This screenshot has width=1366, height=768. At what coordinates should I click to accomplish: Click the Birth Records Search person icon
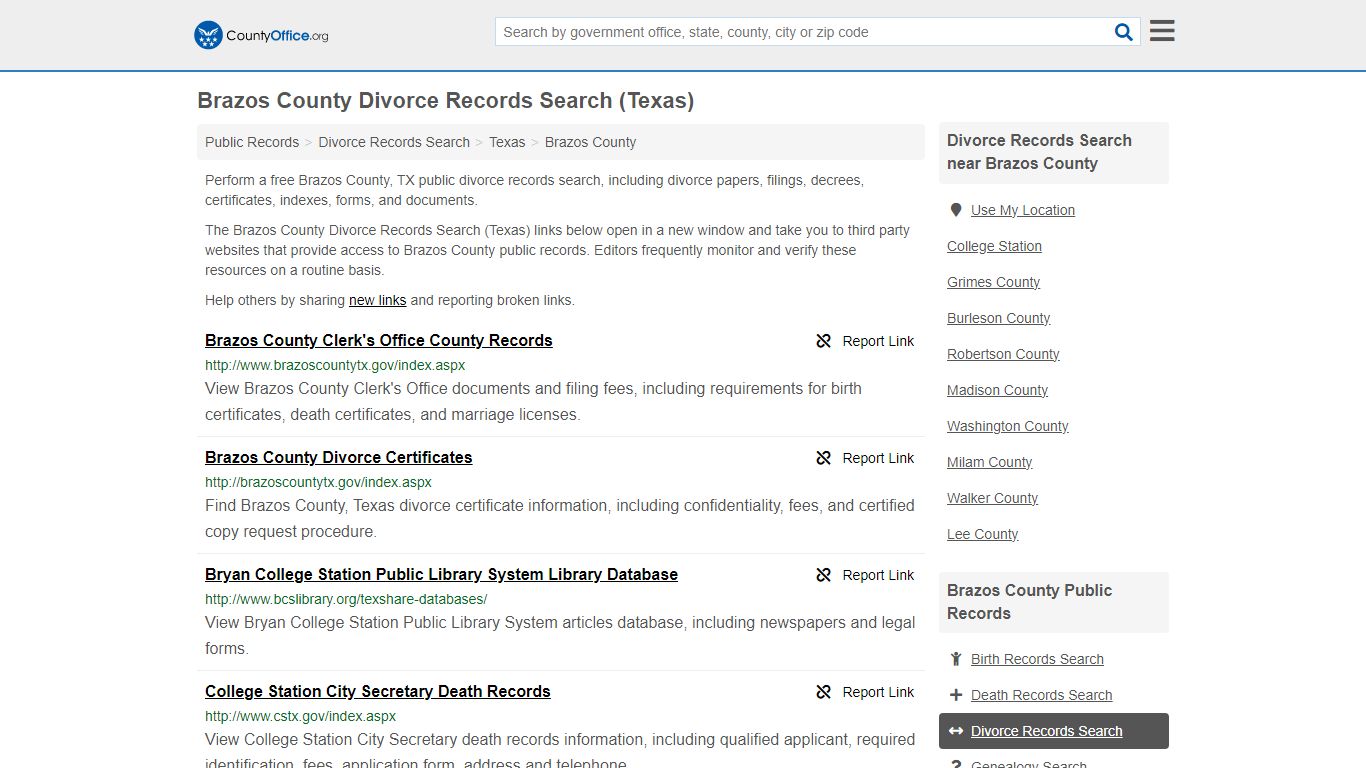click(956, 659)
